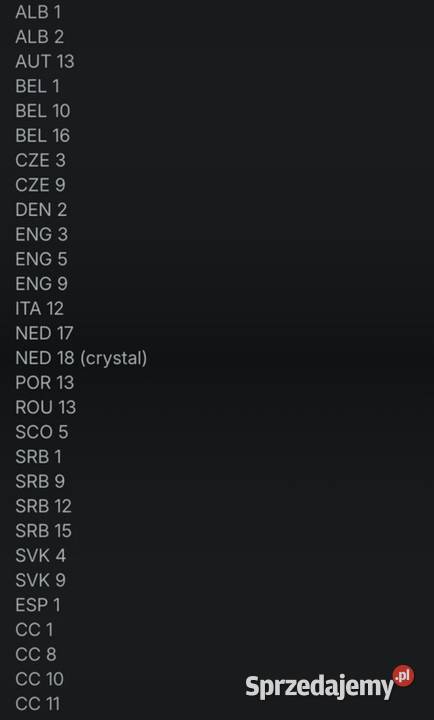The height and width of the screenshot is (720, 434).
Task: Click on BEL 16 text
Action: pos(43,135)
